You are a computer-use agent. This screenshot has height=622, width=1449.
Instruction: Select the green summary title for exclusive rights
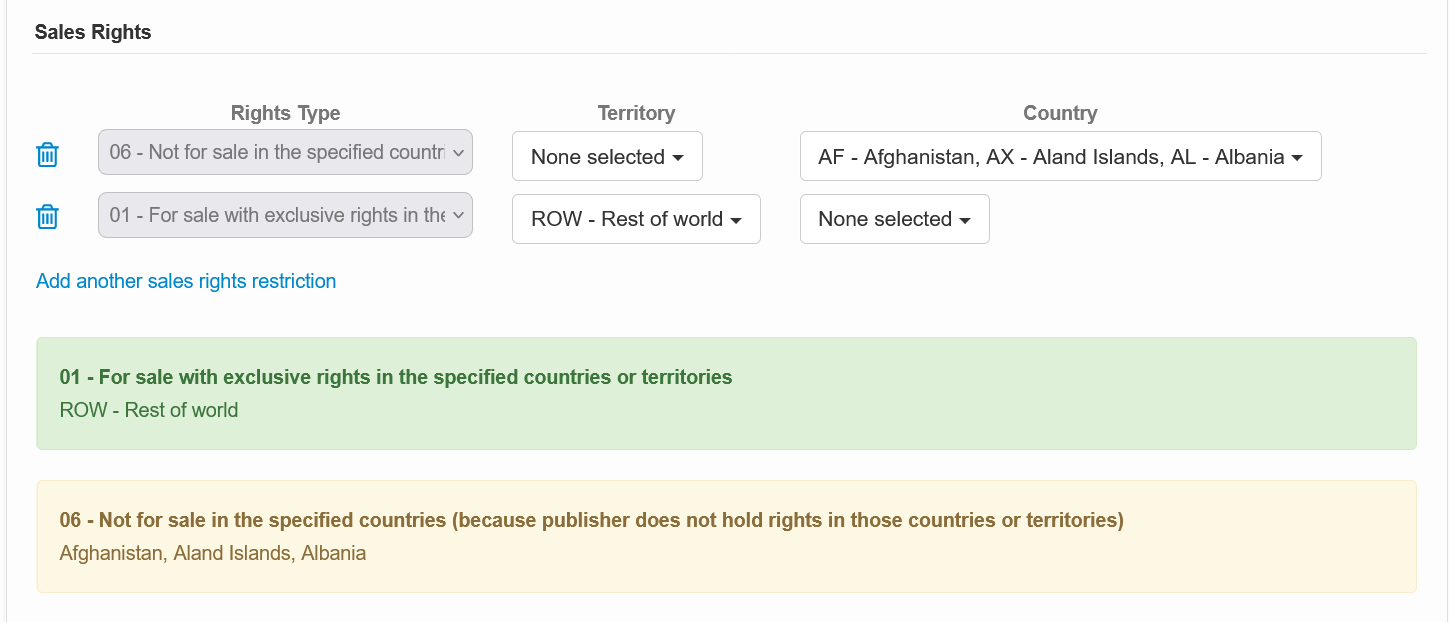click(x=396, y=377)
